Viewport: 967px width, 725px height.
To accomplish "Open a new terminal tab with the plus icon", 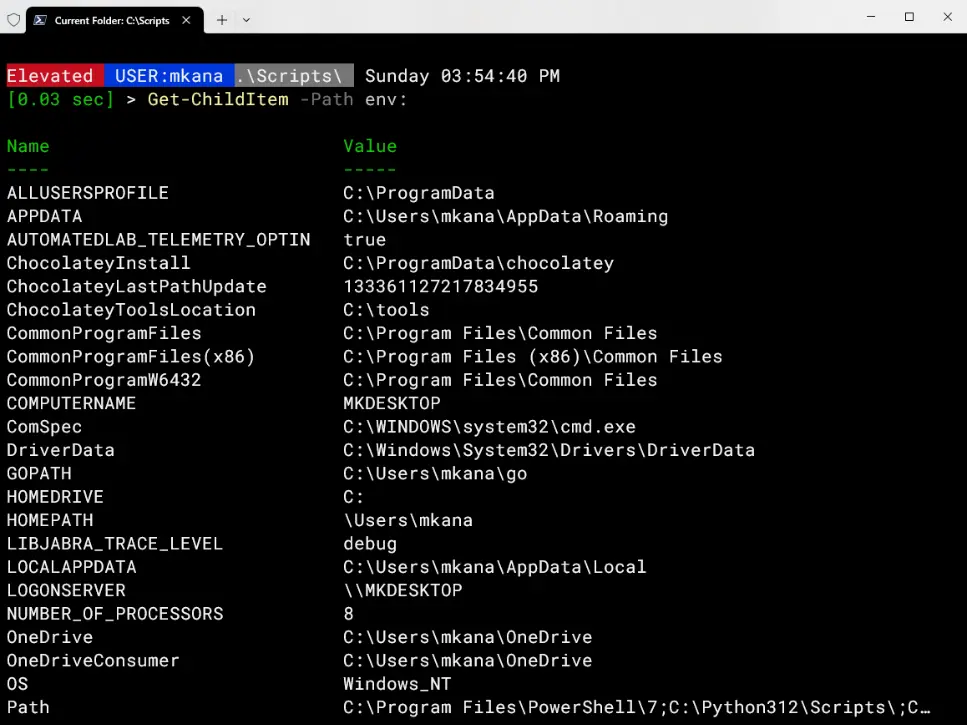I will click(222, 19).
